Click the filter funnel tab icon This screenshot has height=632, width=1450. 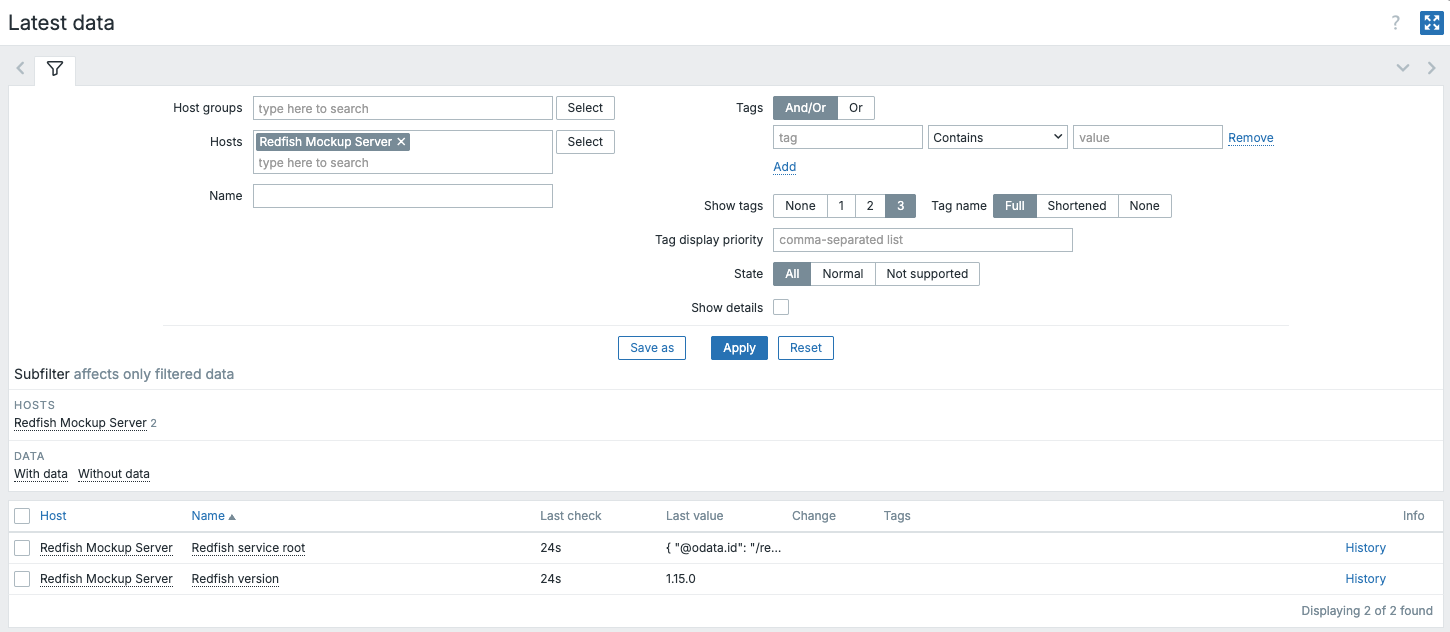pyautogui.click(x=55, y=69)
